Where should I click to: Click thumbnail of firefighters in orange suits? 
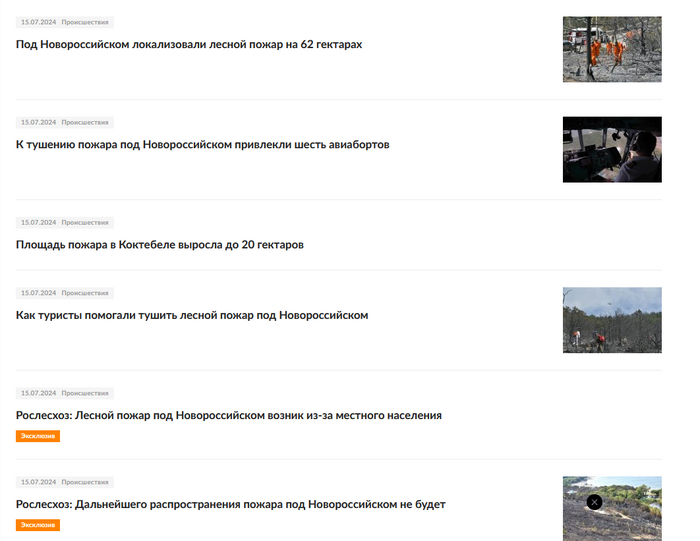pyautogui.click(x=612, y=49)
